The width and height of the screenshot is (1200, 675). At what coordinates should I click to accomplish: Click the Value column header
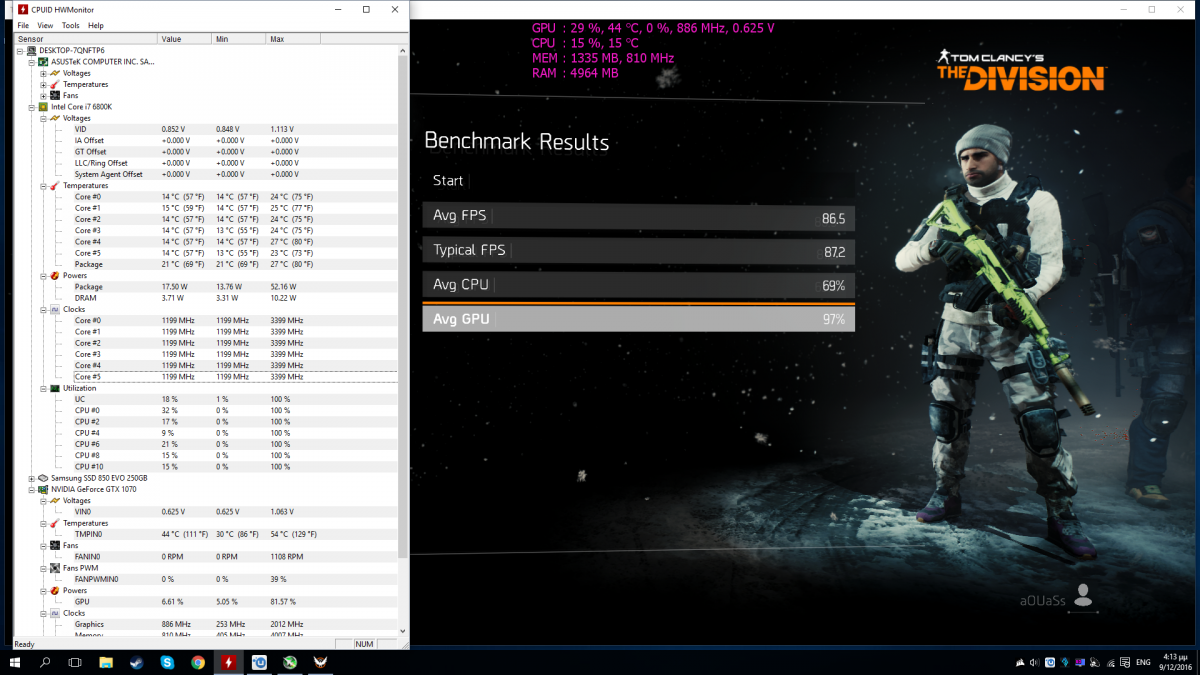click(185, 38)
